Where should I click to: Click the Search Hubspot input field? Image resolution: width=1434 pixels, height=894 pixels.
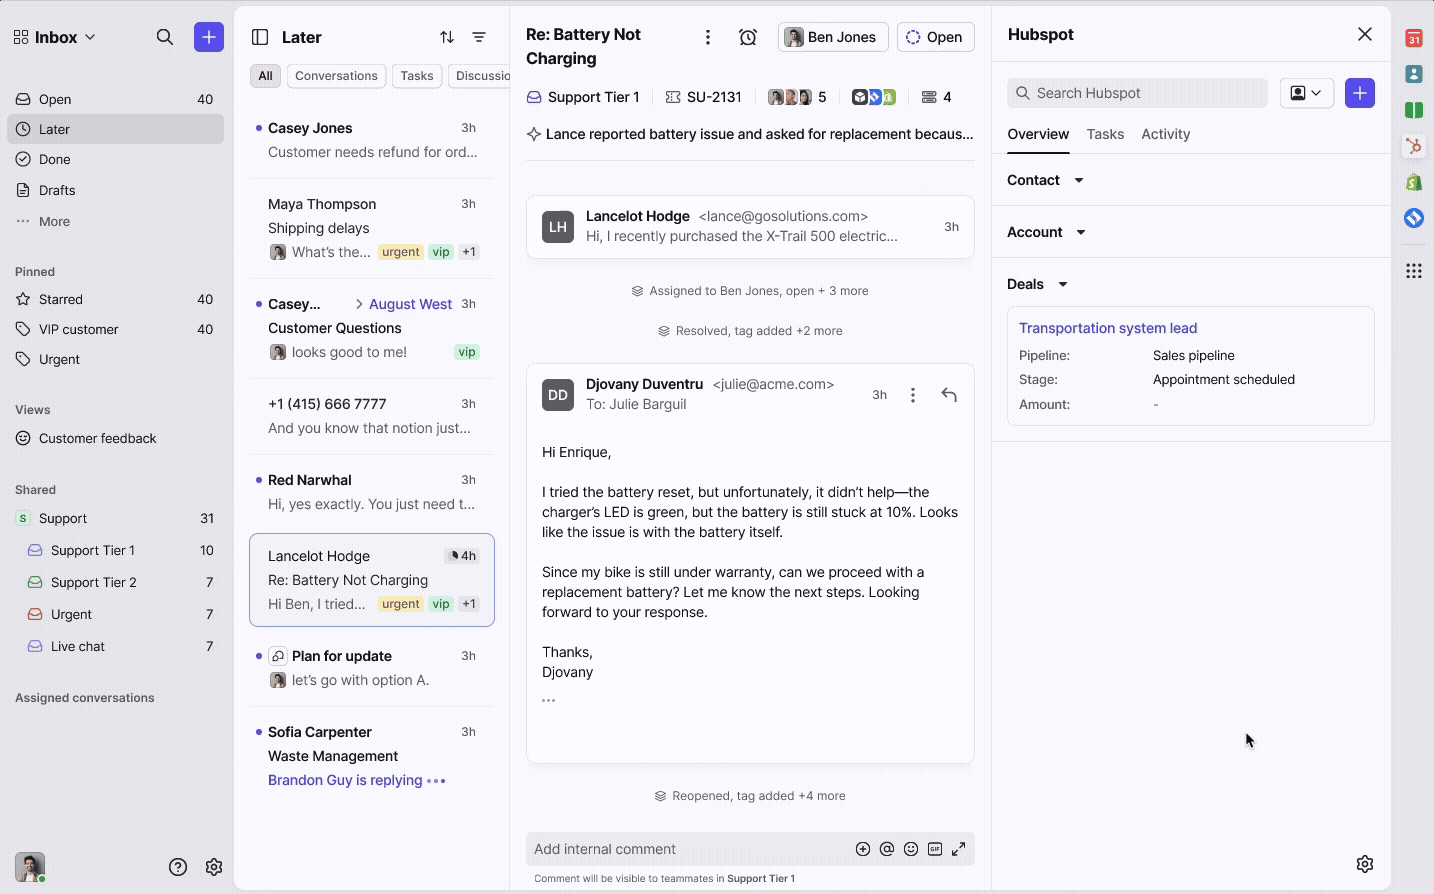coord(1137,93)
